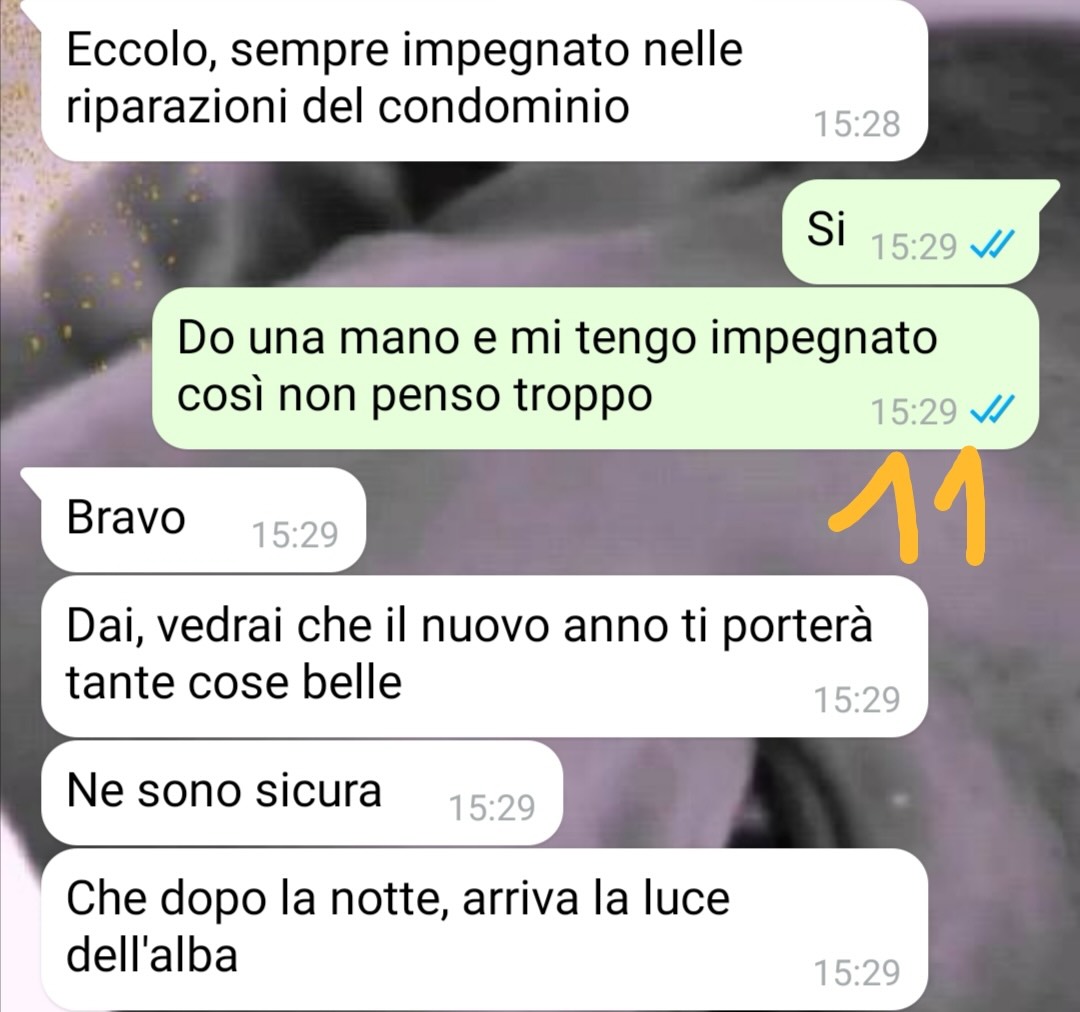
Task: Tap the 'Do una mano e mi tengo impegnato' message
Action: 594,369
